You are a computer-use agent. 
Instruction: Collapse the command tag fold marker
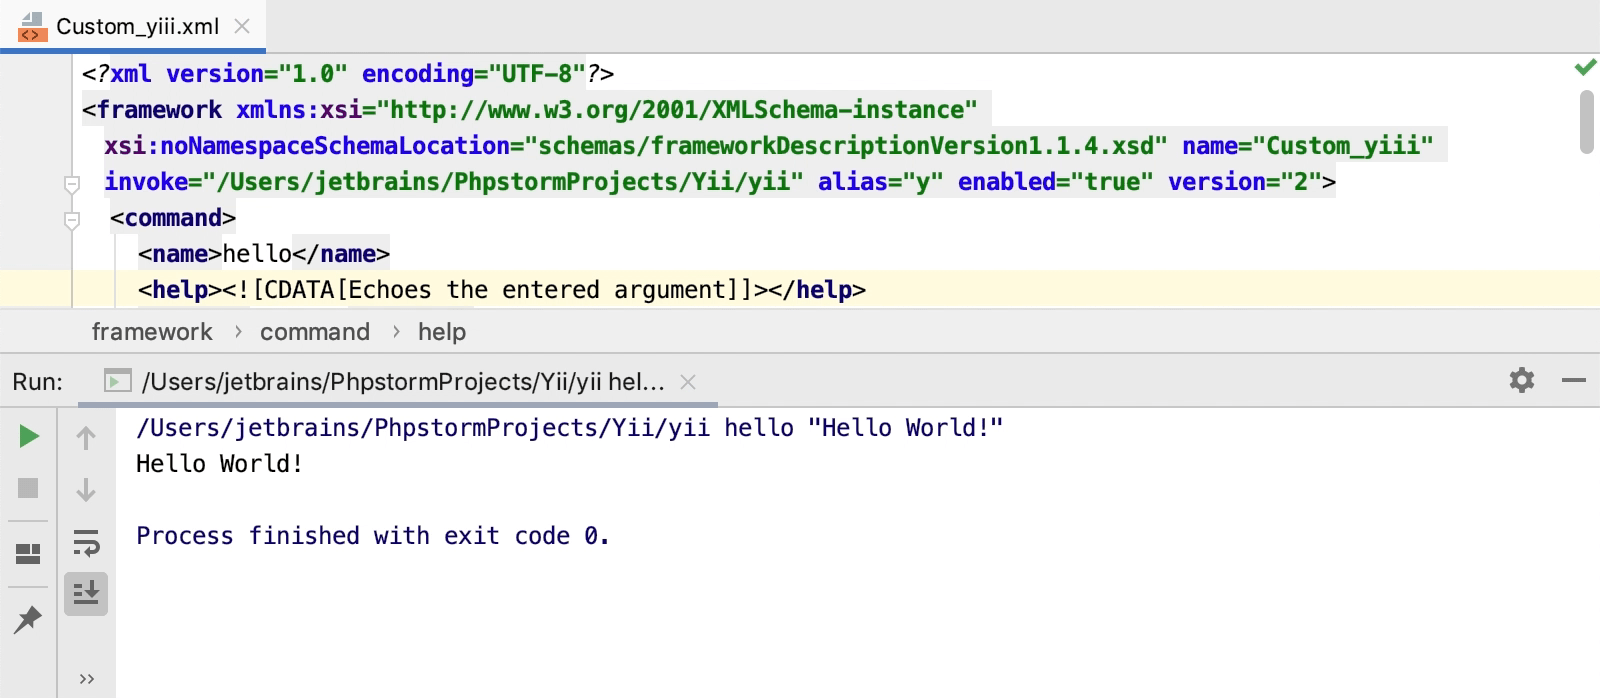[72, 220]
